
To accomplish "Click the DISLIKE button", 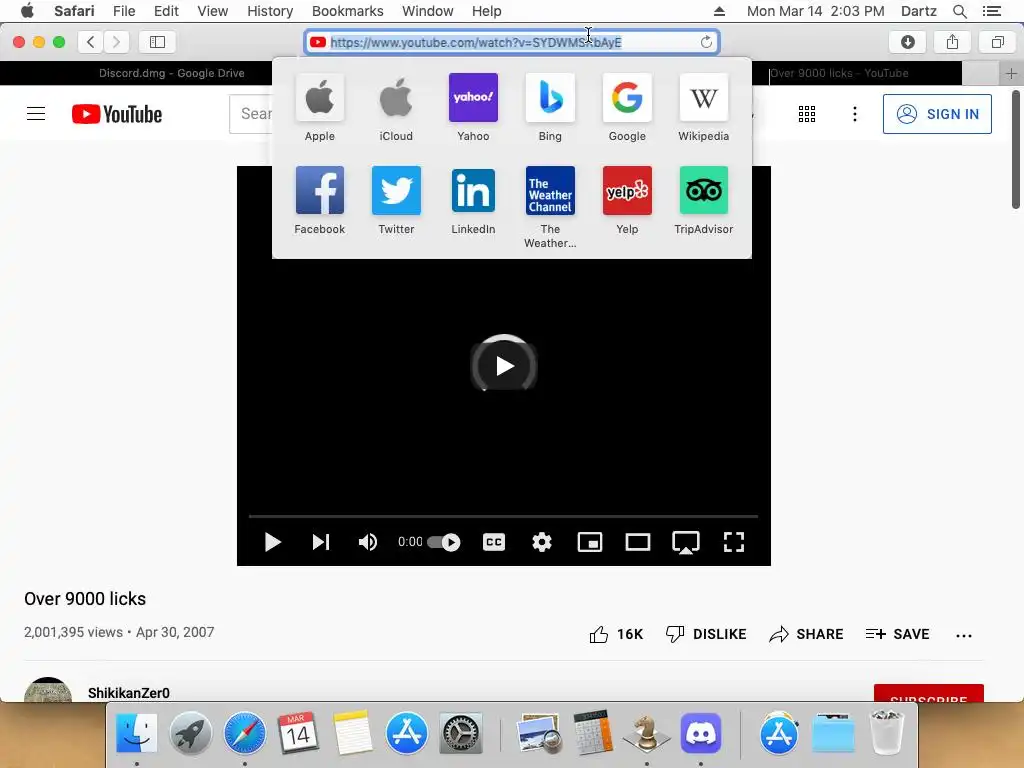I will pos(705,634).
